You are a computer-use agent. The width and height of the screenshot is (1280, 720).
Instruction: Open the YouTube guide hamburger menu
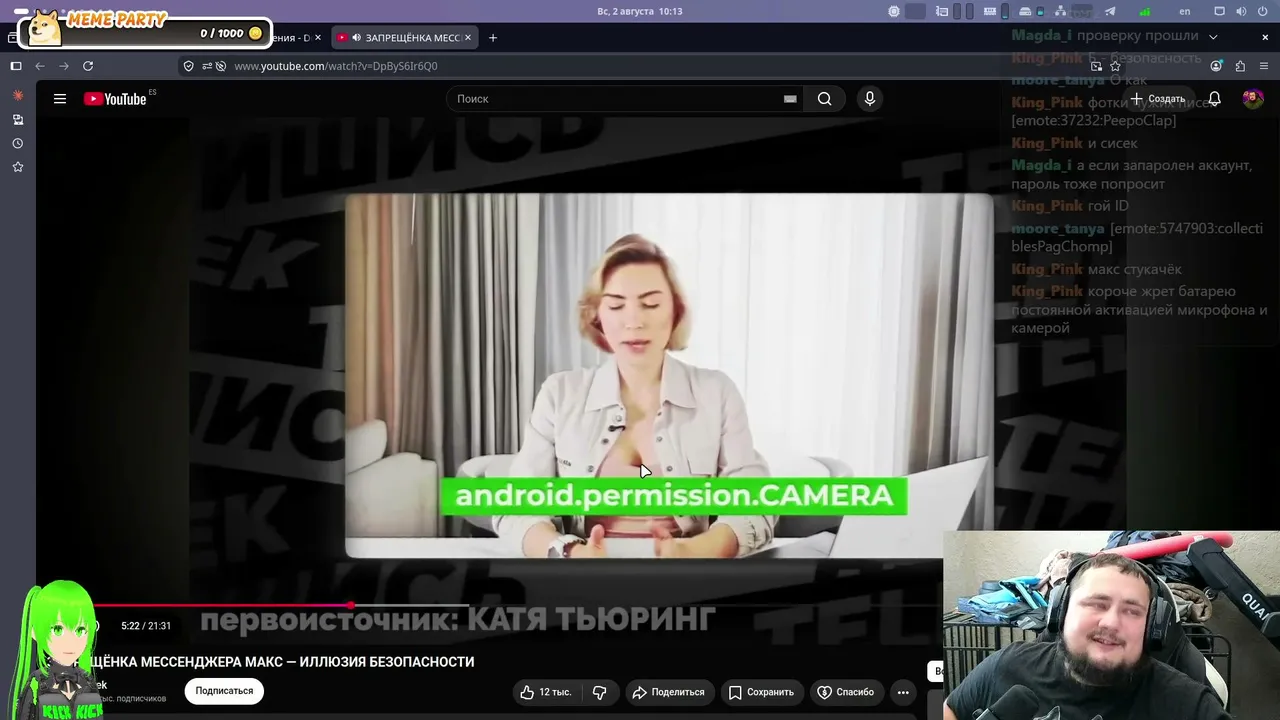pos(60,99)
